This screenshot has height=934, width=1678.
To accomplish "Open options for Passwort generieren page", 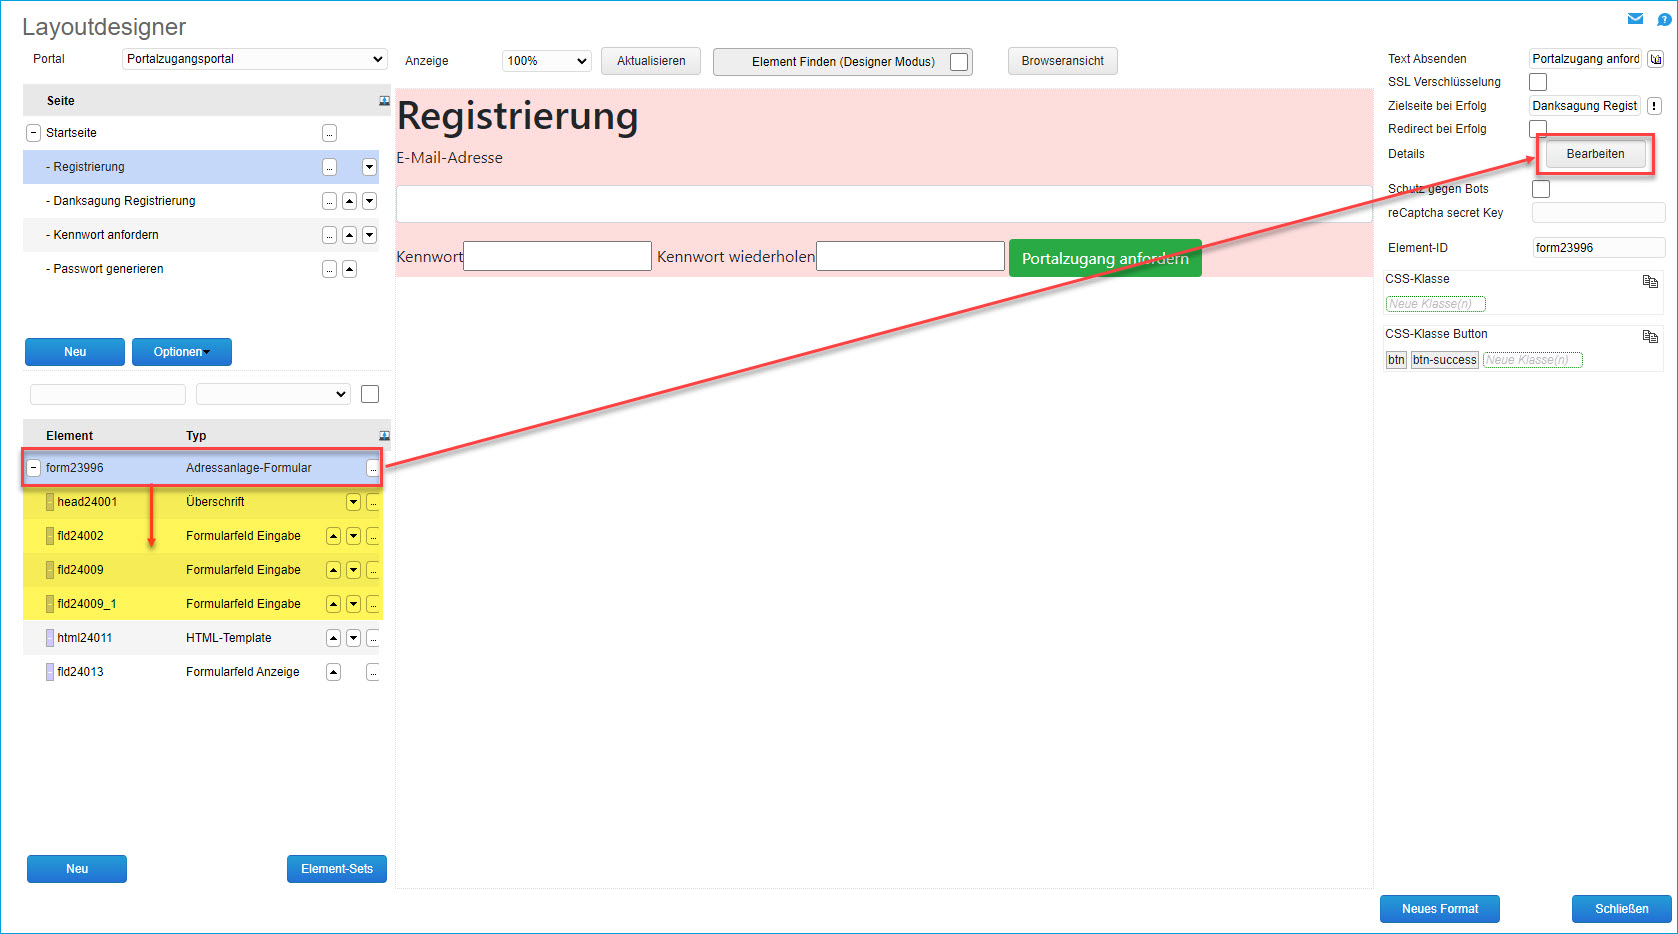I will coord(329,269).
